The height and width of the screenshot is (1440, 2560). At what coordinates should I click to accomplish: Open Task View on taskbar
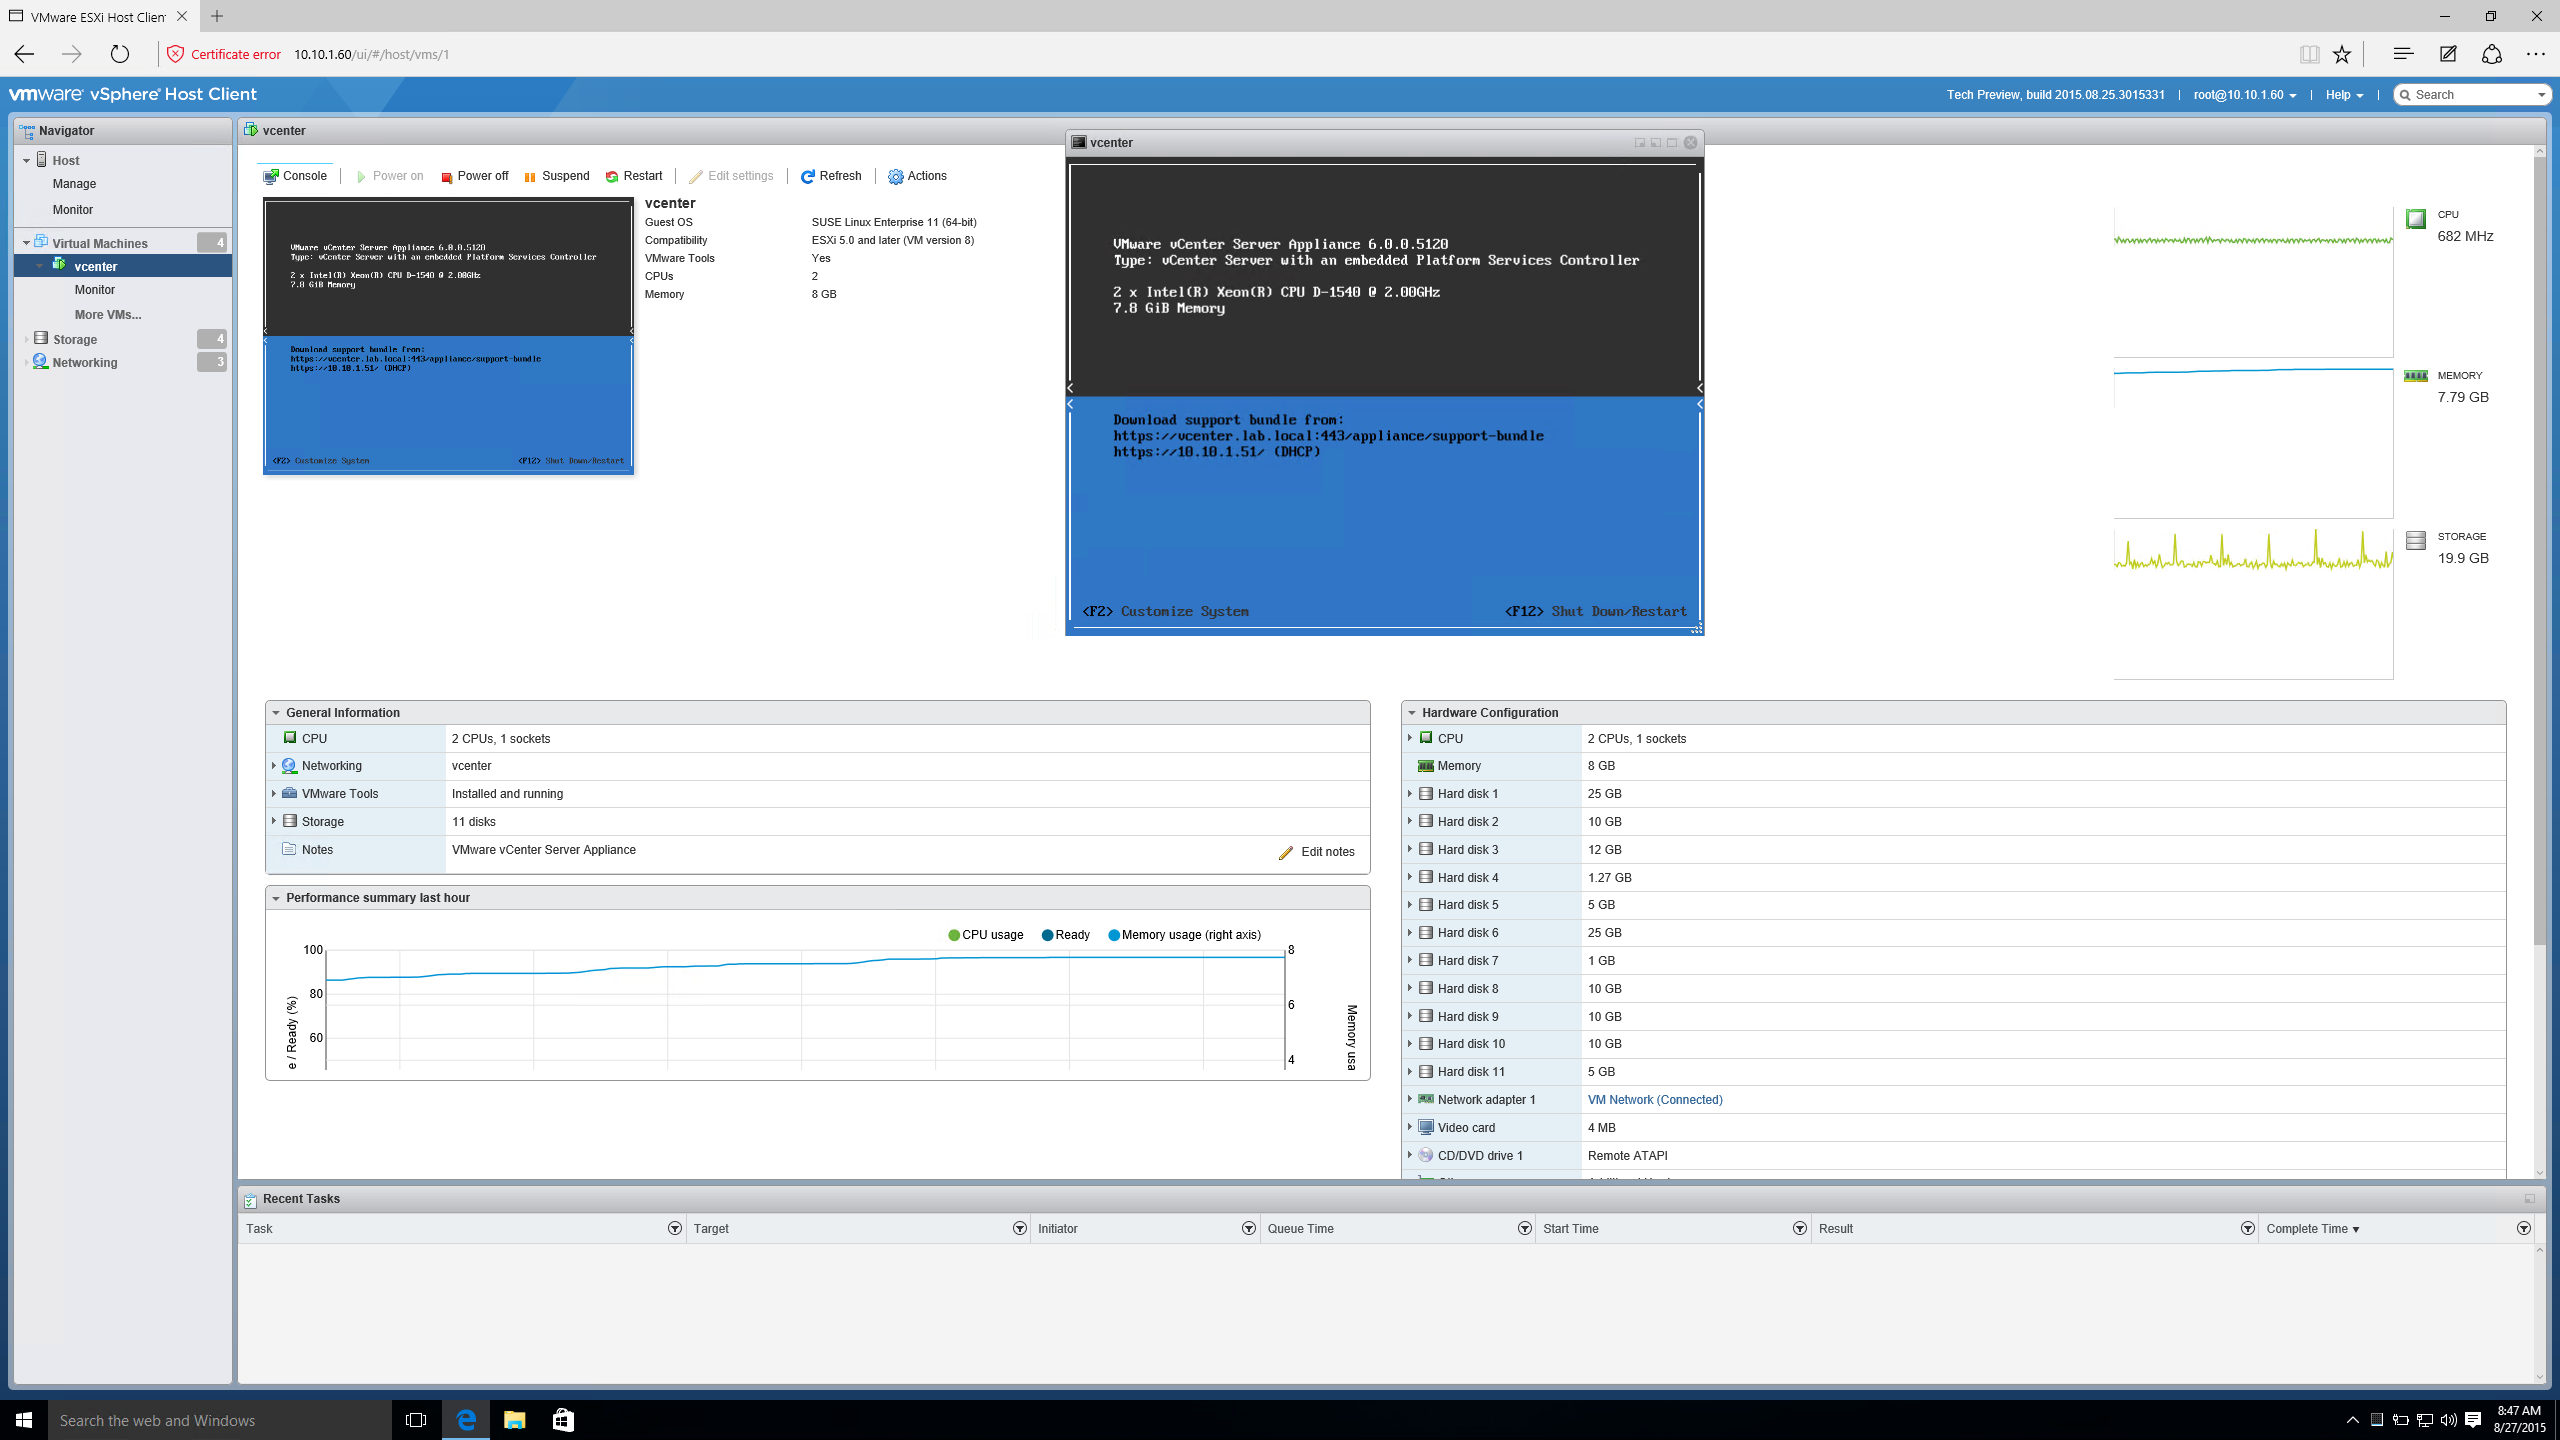point(416,1420)
